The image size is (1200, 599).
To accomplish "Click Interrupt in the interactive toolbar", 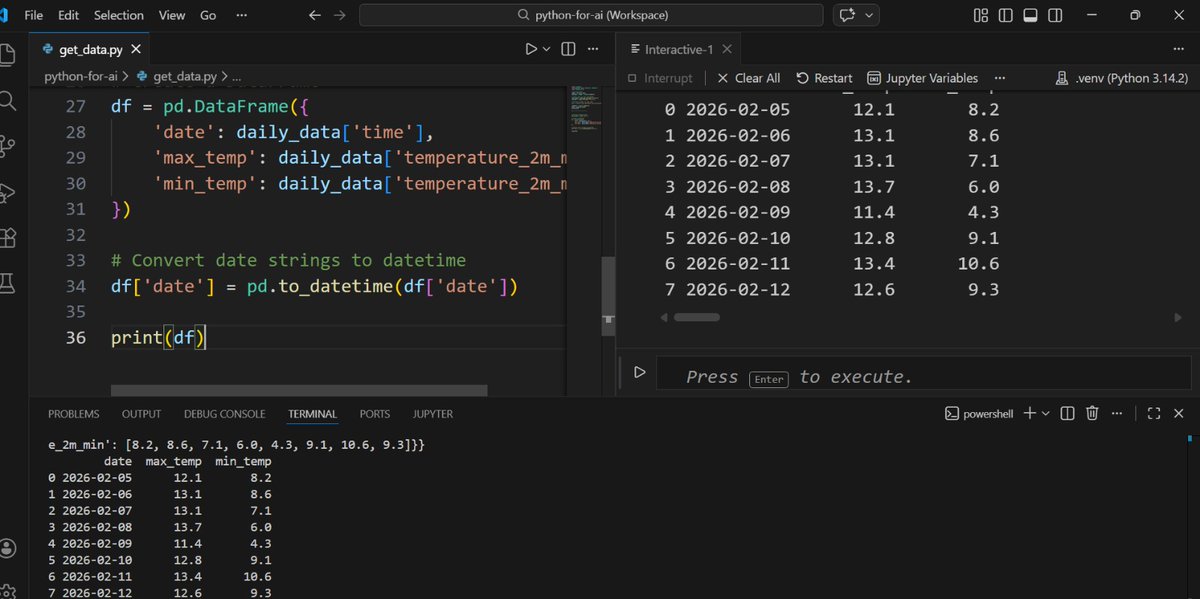I will click(658, 78).
